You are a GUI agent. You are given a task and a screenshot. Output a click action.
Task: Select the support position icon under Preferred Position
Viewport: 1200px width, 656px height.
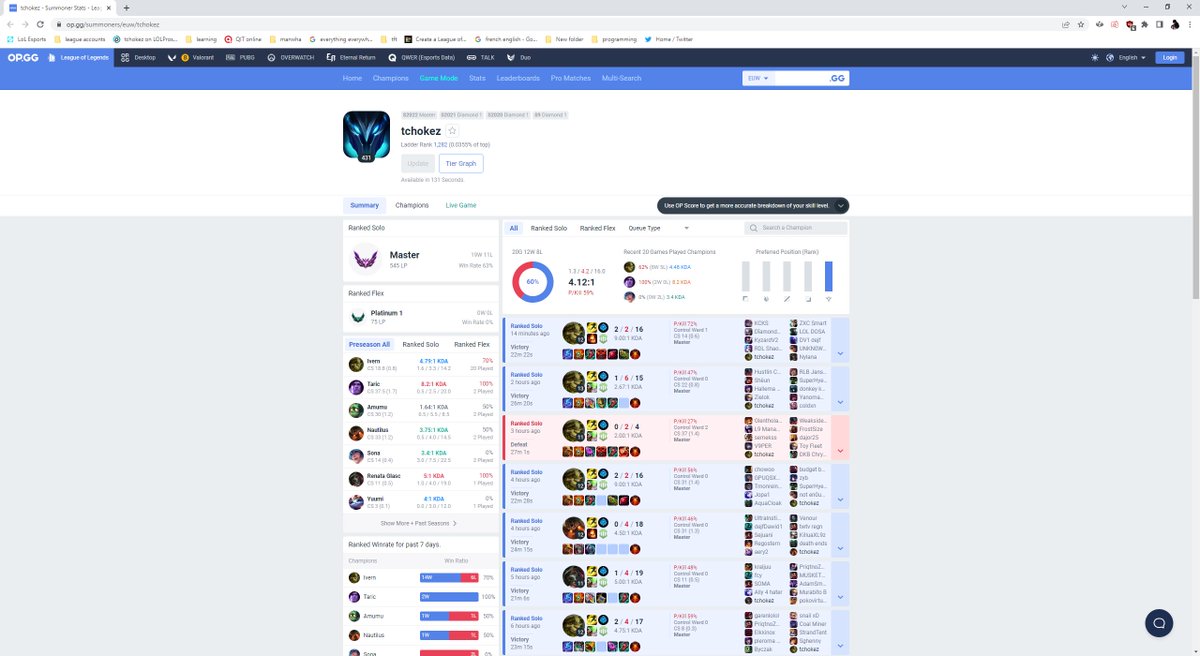tap(827, 299)
